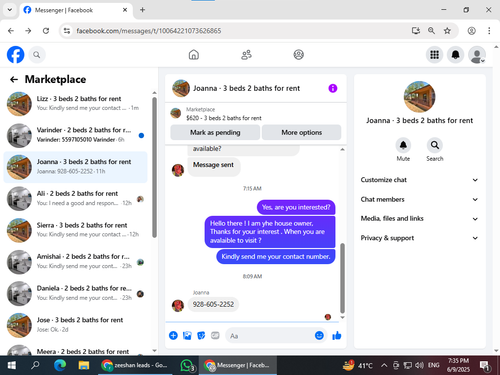Expand Media, files and links section

pyautogui.click(x=419, y=219)
